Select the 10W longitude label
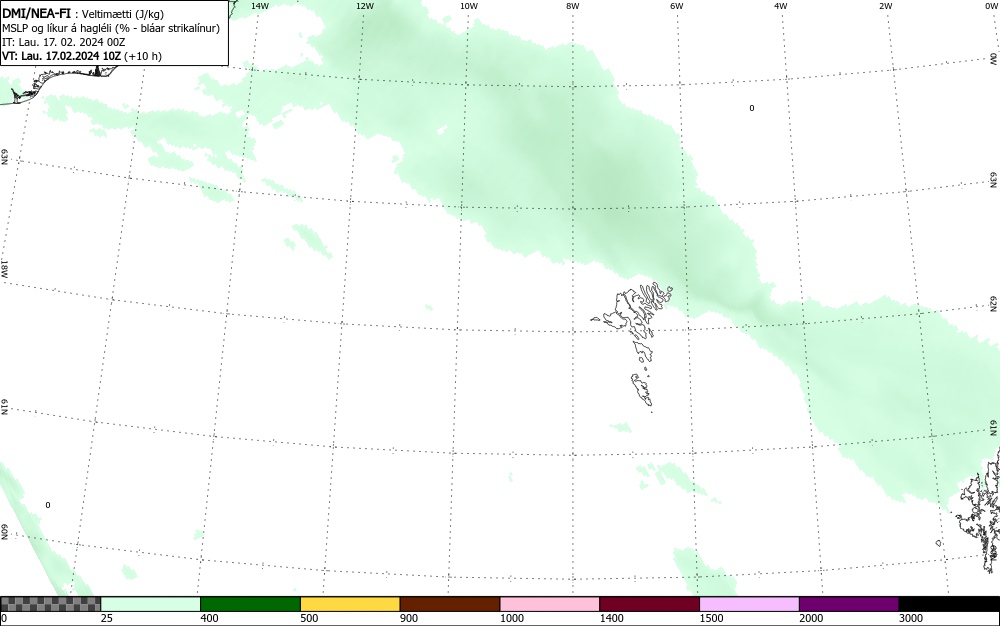This screenshot has height=626, width=1000. pyautogui.click(x=469, y=6)
